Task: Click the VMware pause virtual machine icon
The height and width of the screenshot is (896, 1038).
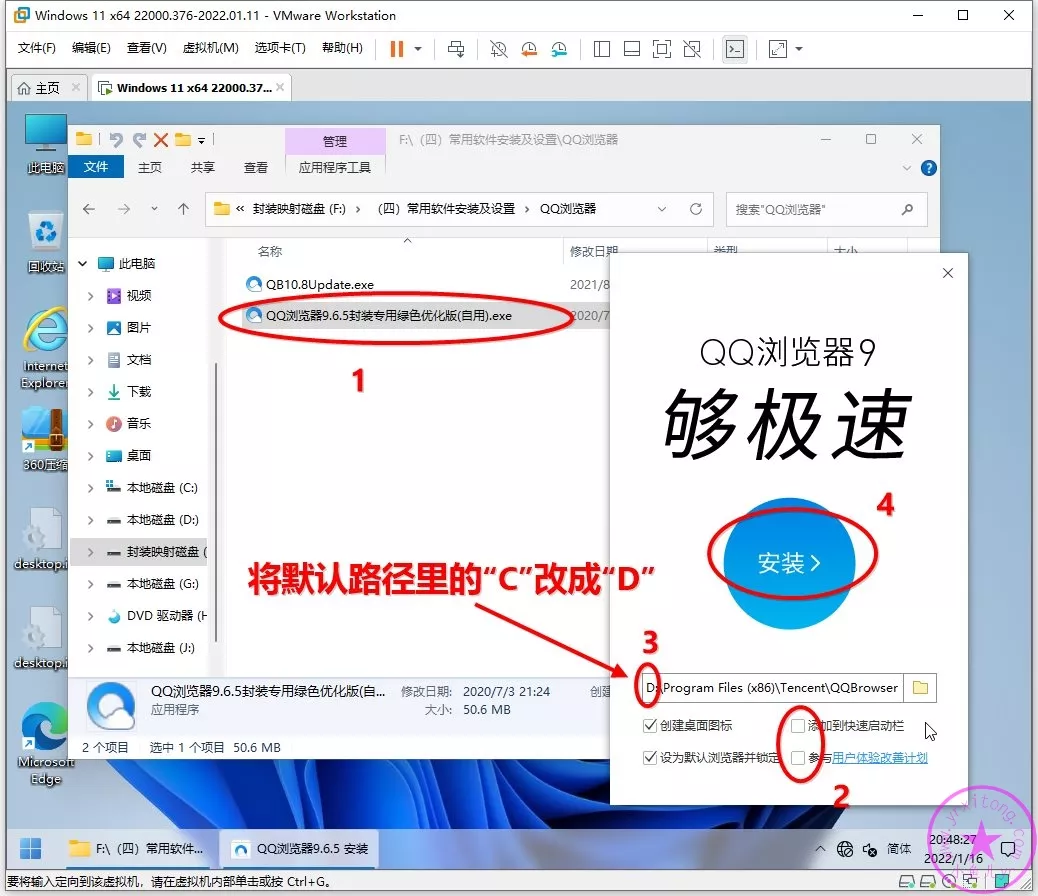Action: click(397, 48)
